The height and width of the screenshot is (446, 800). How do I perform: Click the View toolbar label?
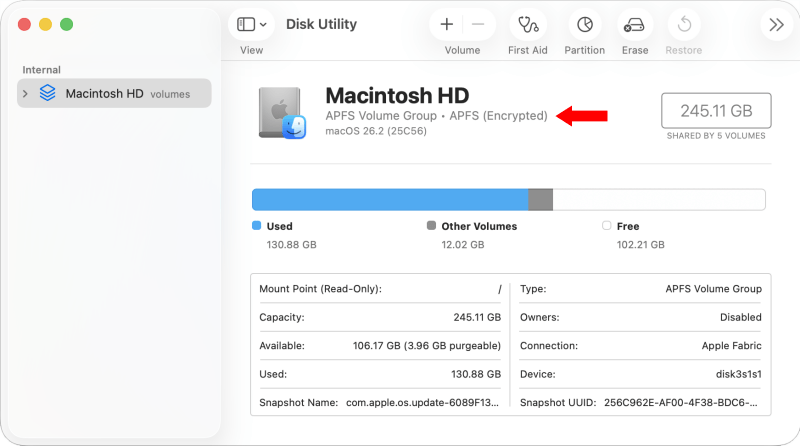pos(252,50)
